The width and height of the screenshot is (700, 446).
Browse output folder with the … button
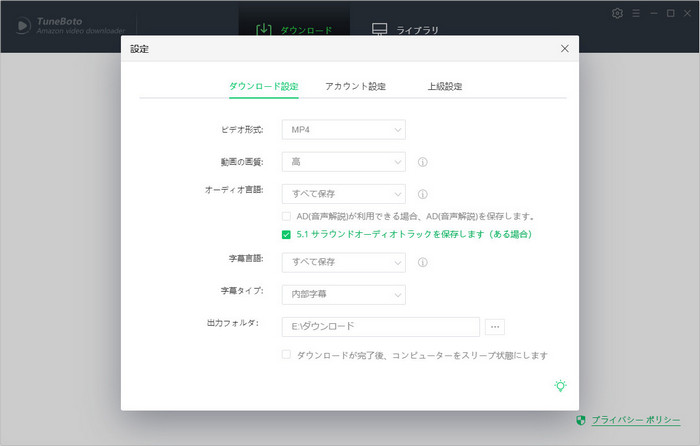pos(495,327)
